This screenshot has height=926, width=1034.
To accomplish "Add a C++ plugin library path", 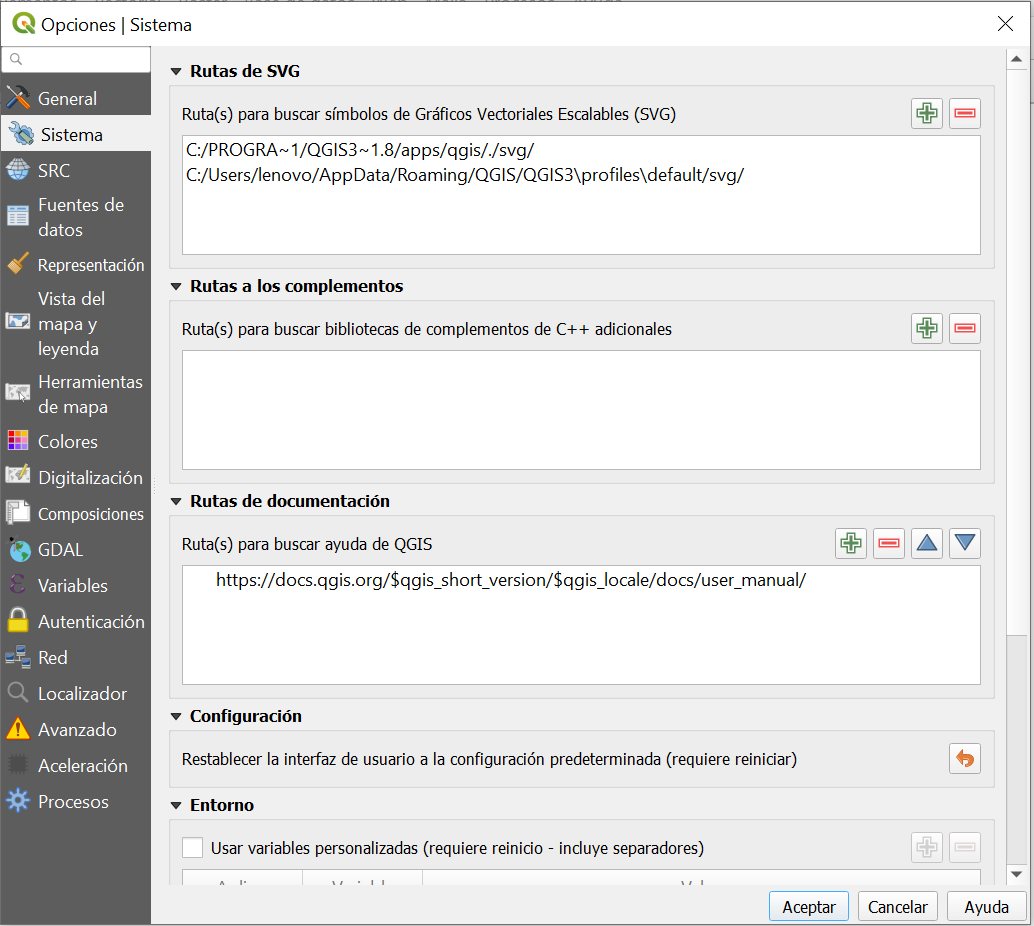I will coord(926,328).
